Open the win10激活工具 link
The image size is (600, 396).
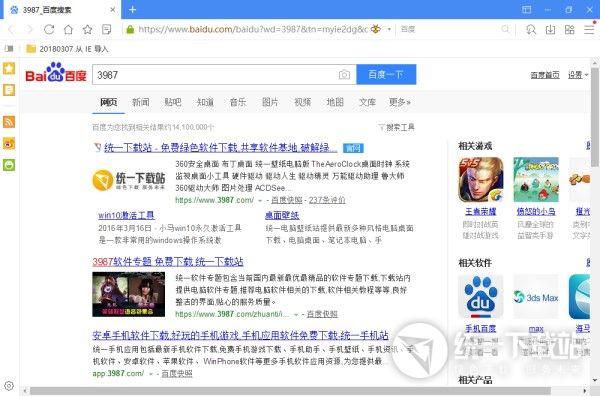tap(127, 215)
